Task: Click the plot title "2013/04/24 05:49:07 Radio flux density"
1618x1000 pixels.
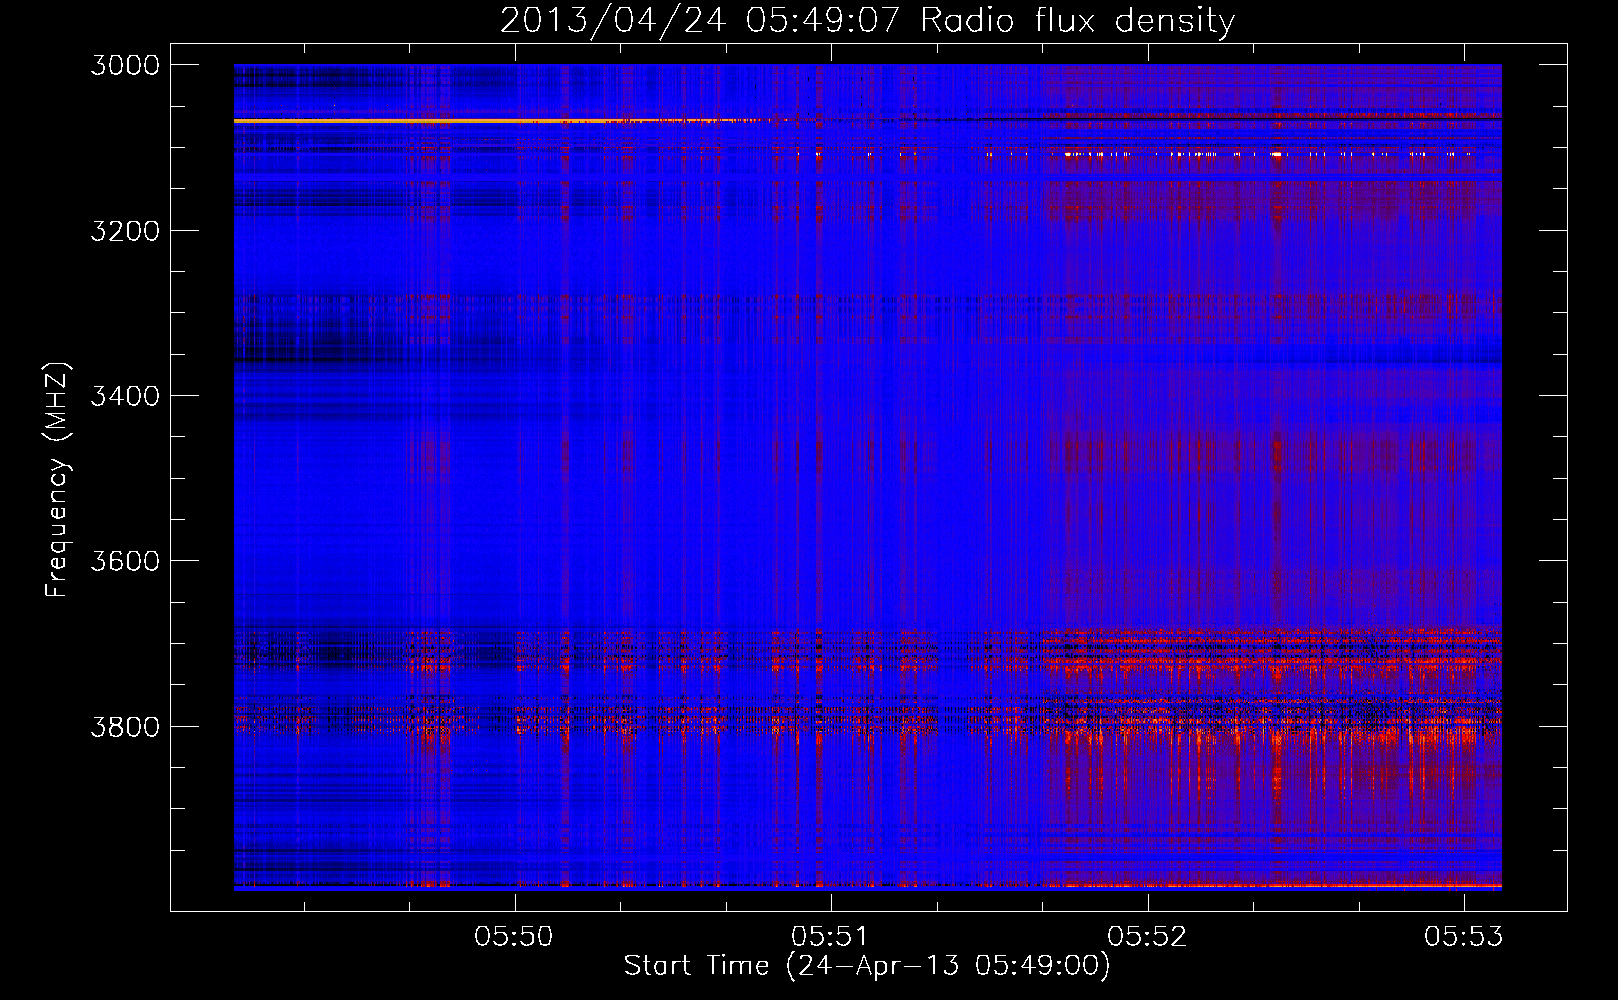Action: (867, 21)
